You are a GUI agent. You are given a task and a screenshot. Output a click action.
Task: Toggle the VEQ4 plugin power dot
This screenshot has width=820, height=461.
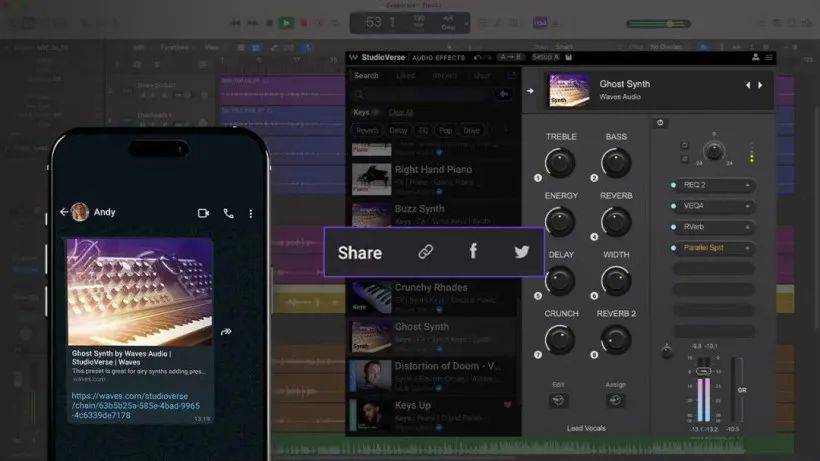click(674, 206)
